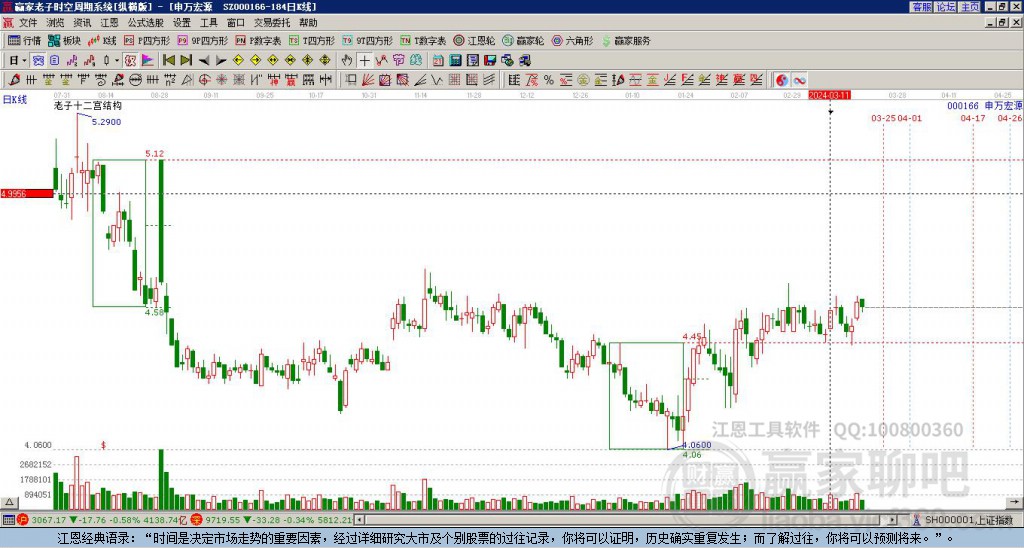Select the red pencil drawing tool
The width and height of the screenshot is (1024, 548).
coord(14,80)
